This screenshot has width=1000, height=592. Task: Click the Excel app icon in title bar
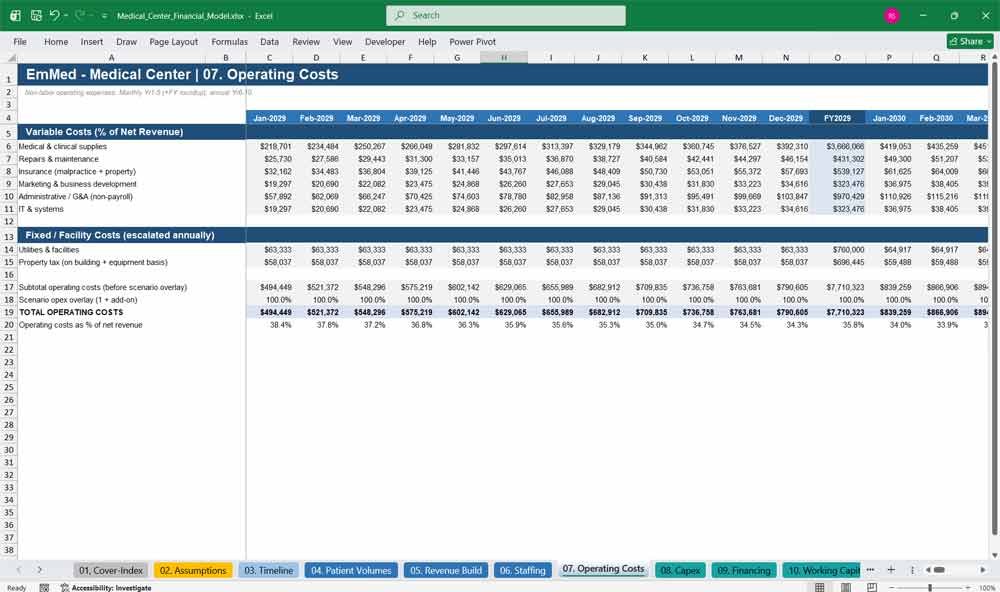(15, 15)
